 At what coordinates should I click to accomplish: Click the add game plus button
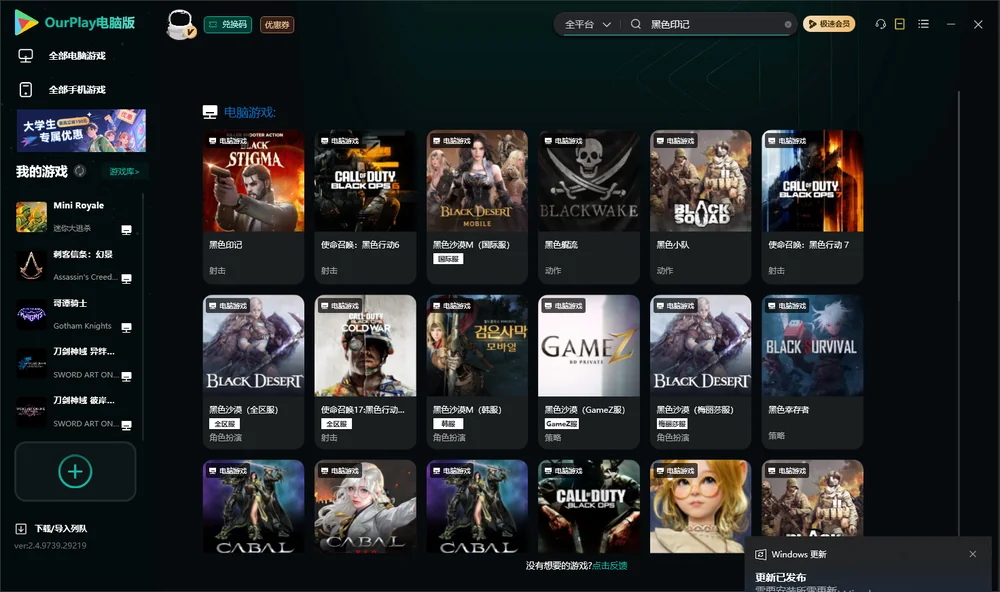75,471
